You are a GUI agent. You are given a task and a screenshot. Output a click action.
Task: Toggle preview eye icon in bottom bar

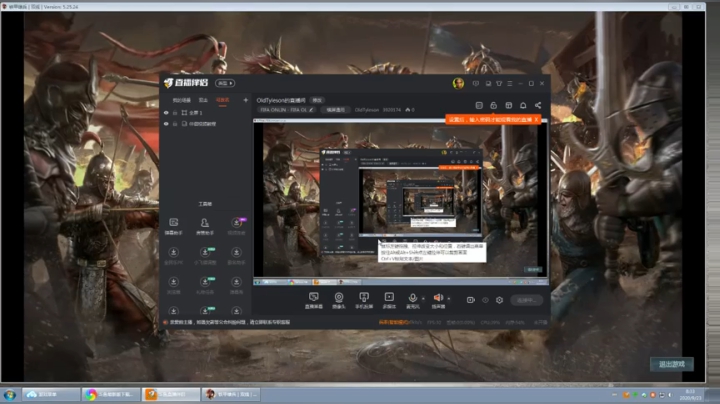pos(485,300)
